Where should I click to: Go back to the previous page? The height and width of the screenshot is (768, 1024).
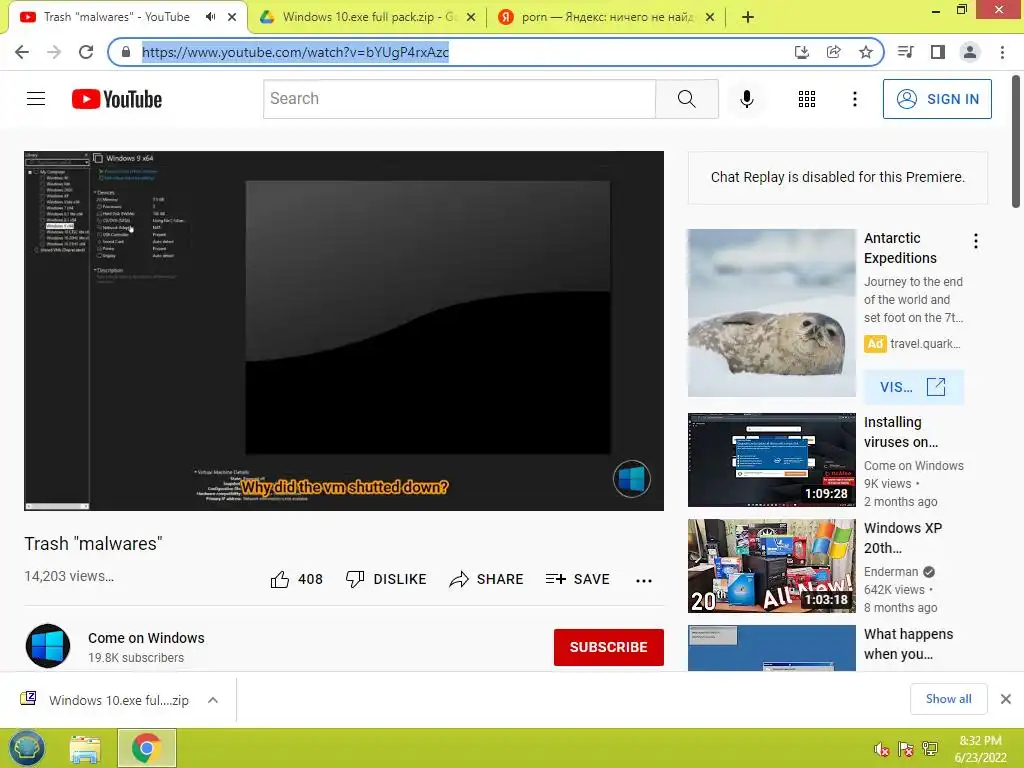[22, 52]
